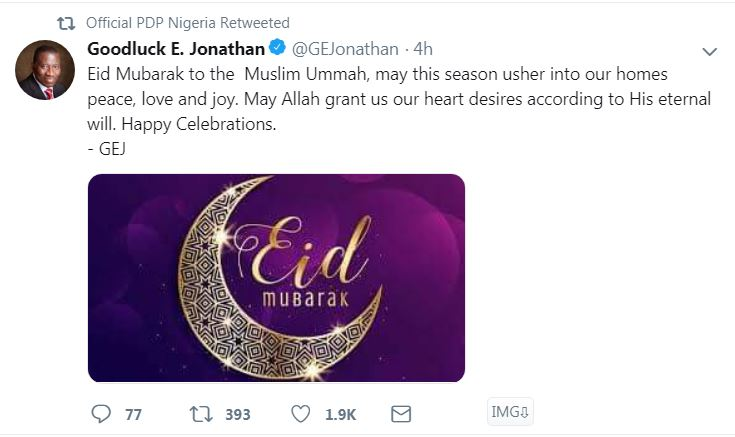Open the Goodluck E. Jonathan display name
Screen dimensions: 735x437
[x=176, y=49]
